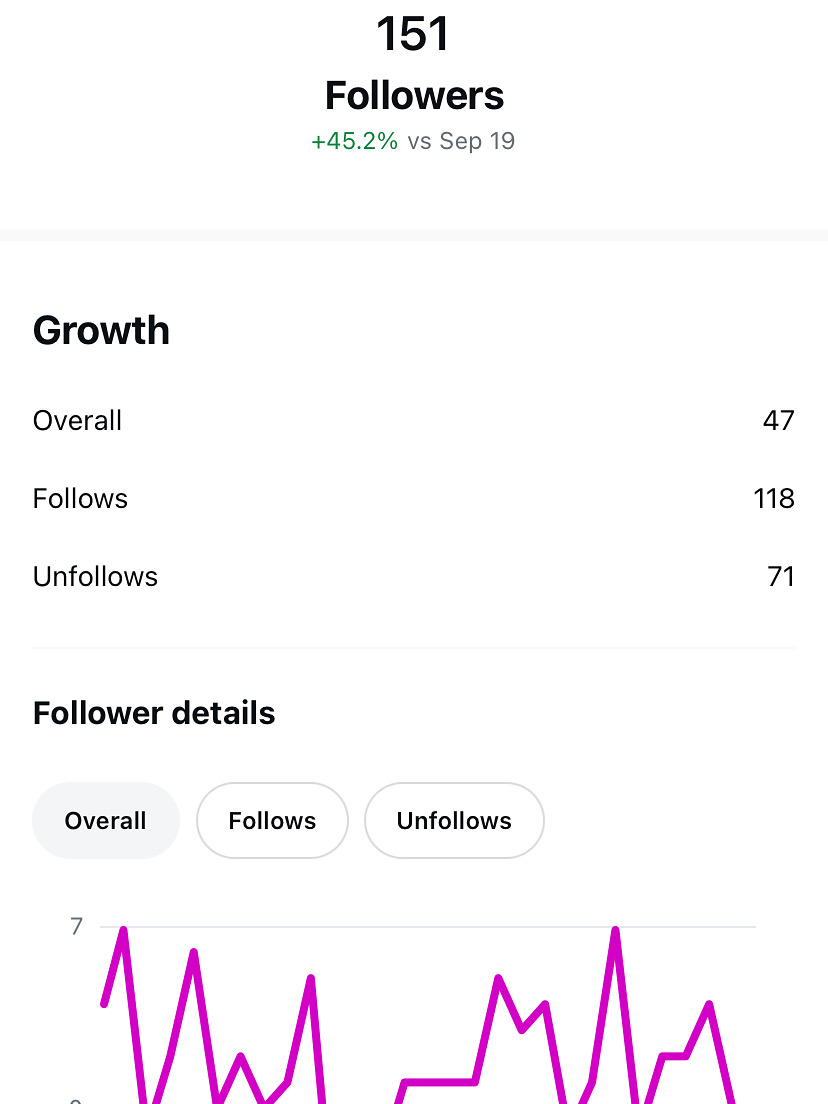This screenshot has width=828, height=1104.
Task: Tap the Follows count 118
Action: tap(774, 499)
